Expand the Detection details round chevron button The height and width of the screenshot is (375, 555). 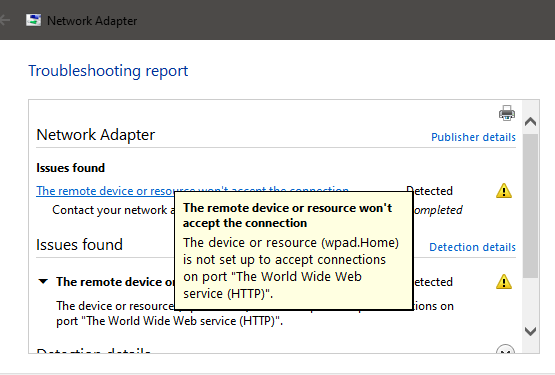(x=505, y=350)
